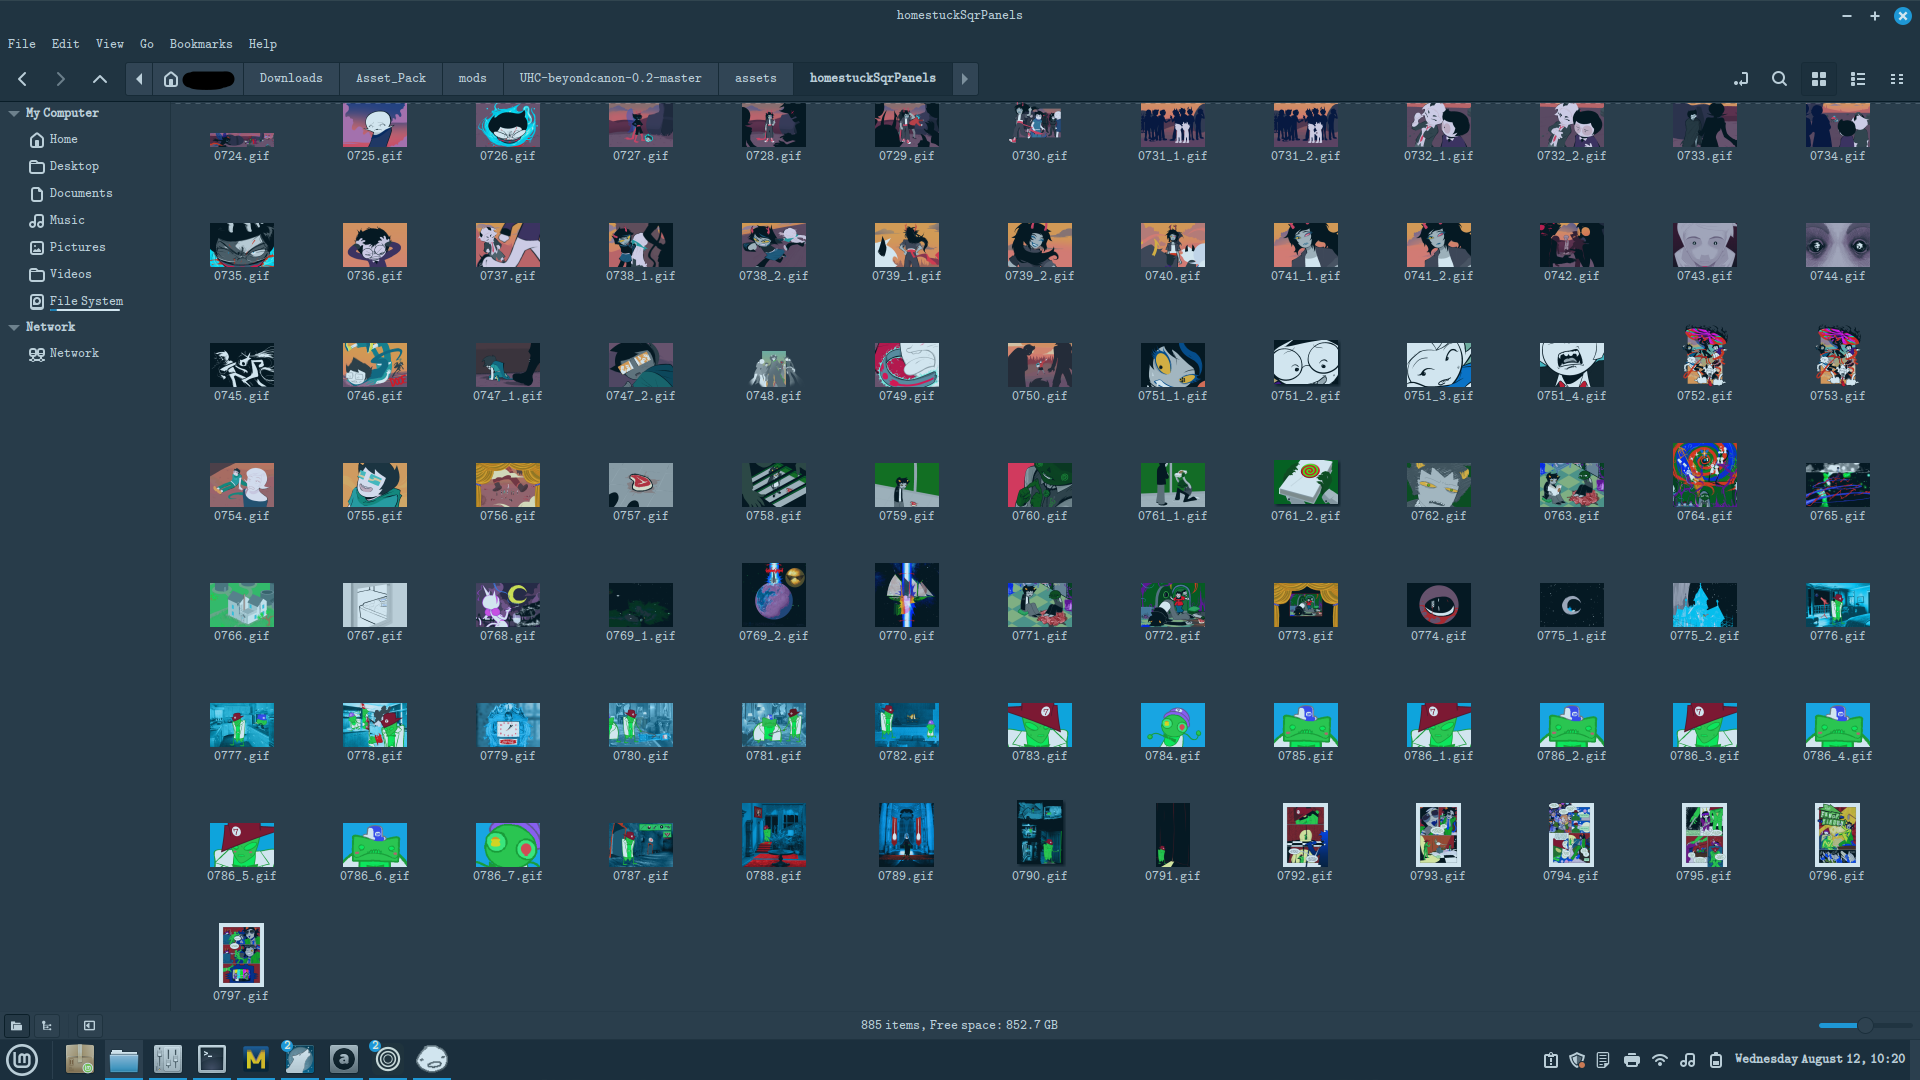
Task: Open the Edit menu
Action: point(65,44)
